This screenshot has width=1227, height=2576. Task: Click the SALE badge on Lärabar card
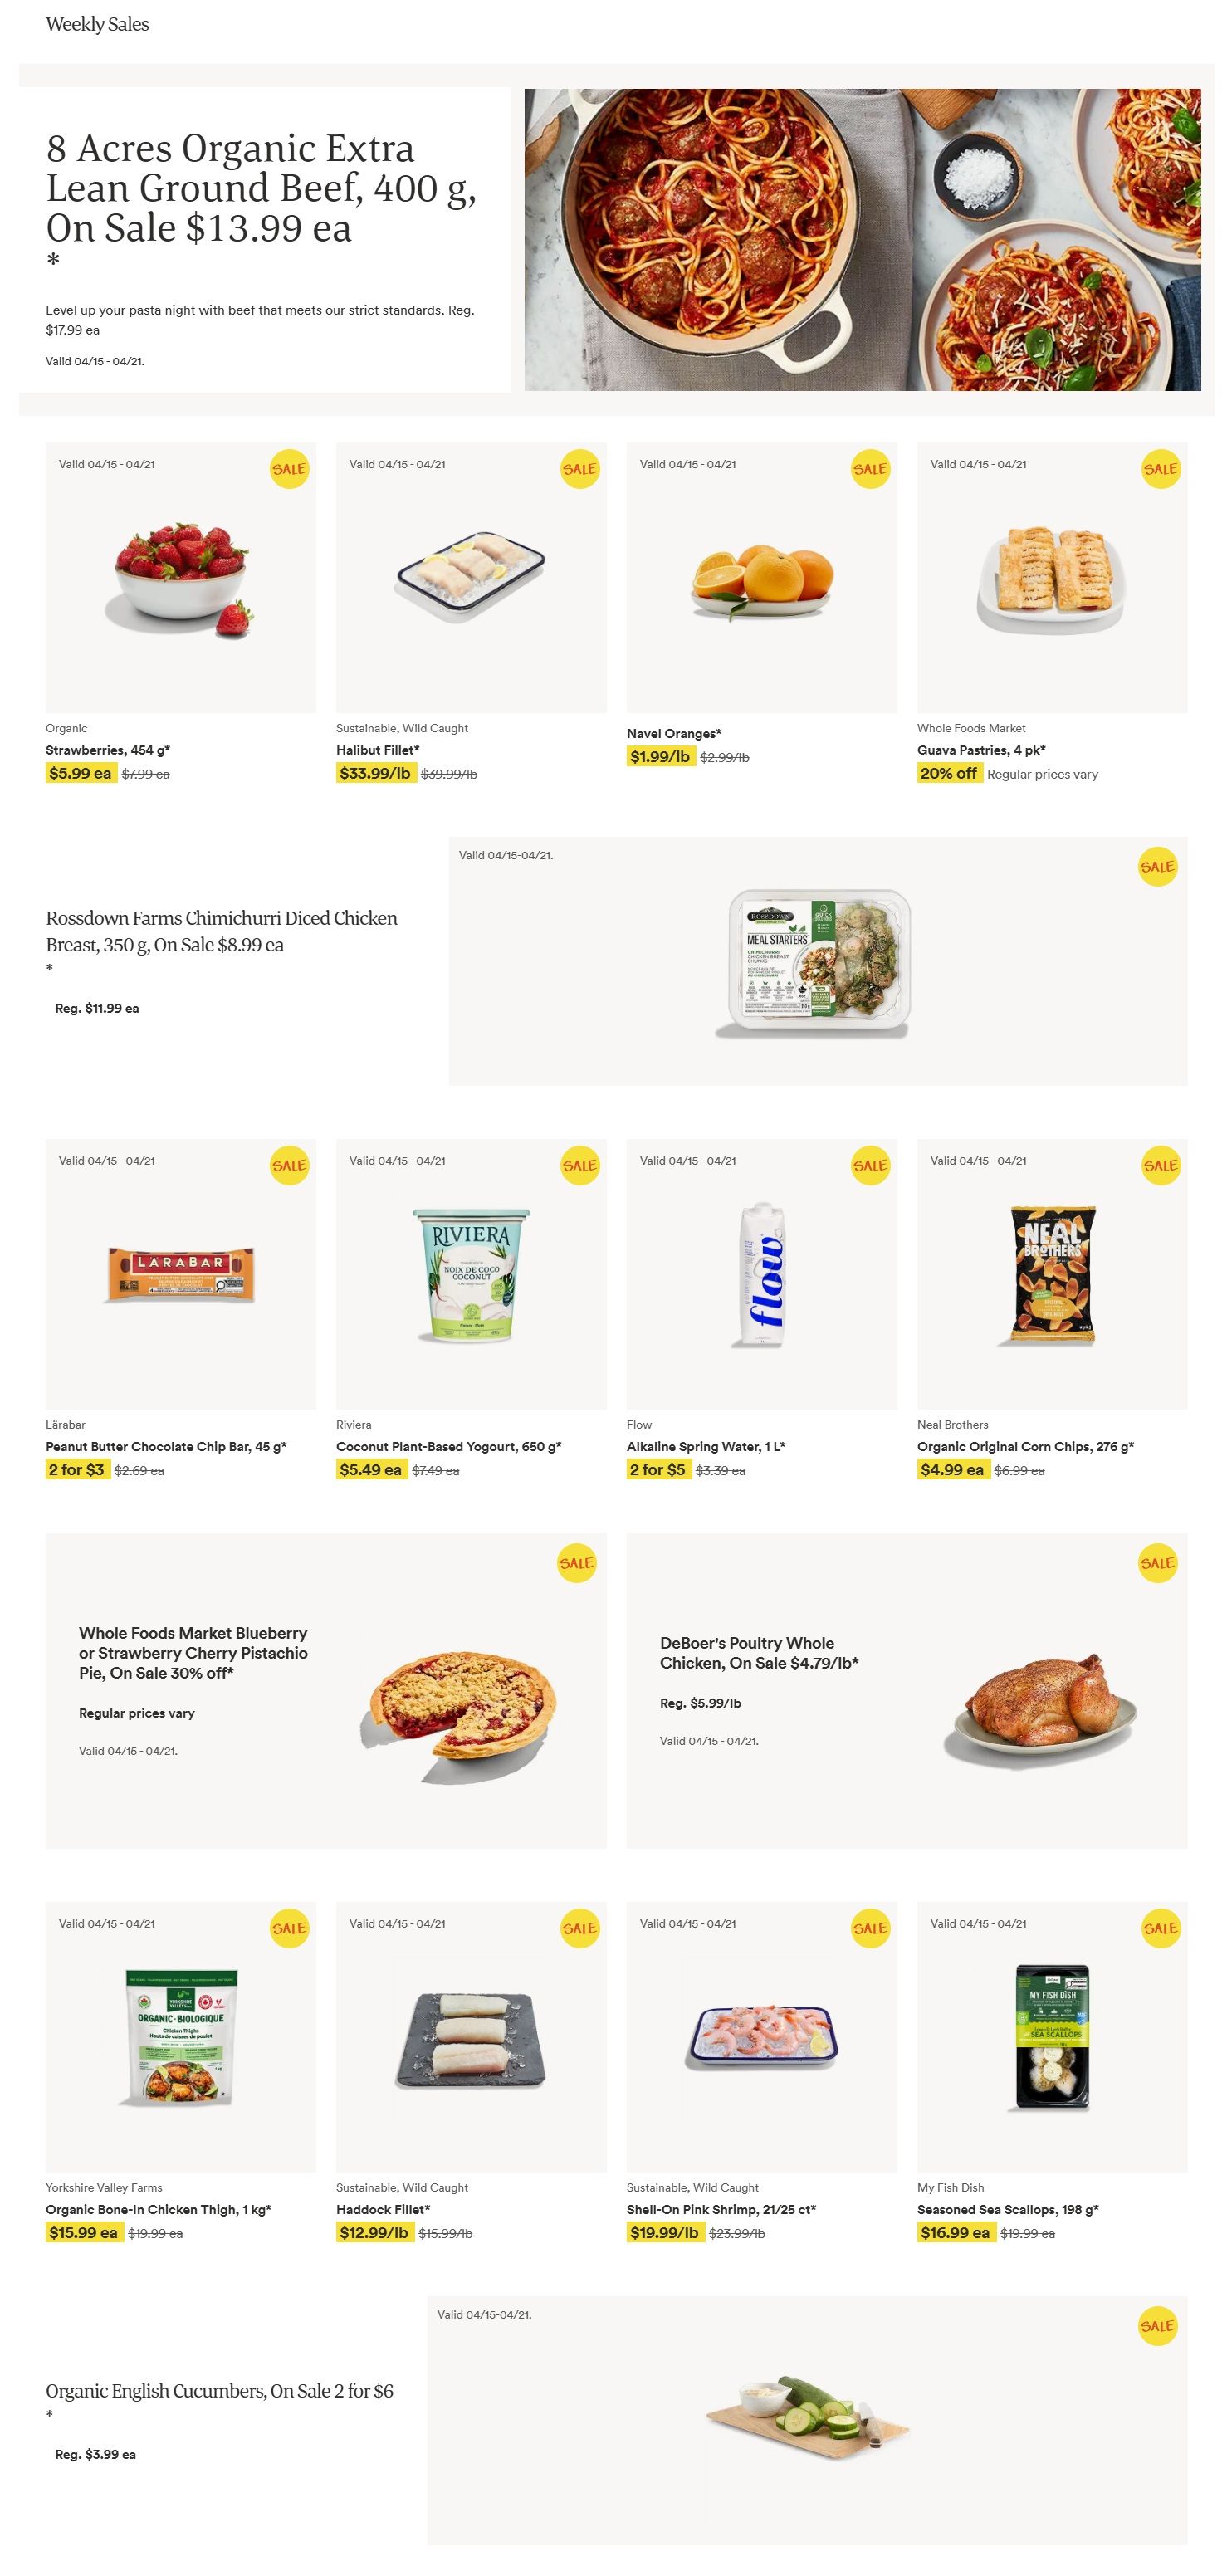tap(289, 1165)
